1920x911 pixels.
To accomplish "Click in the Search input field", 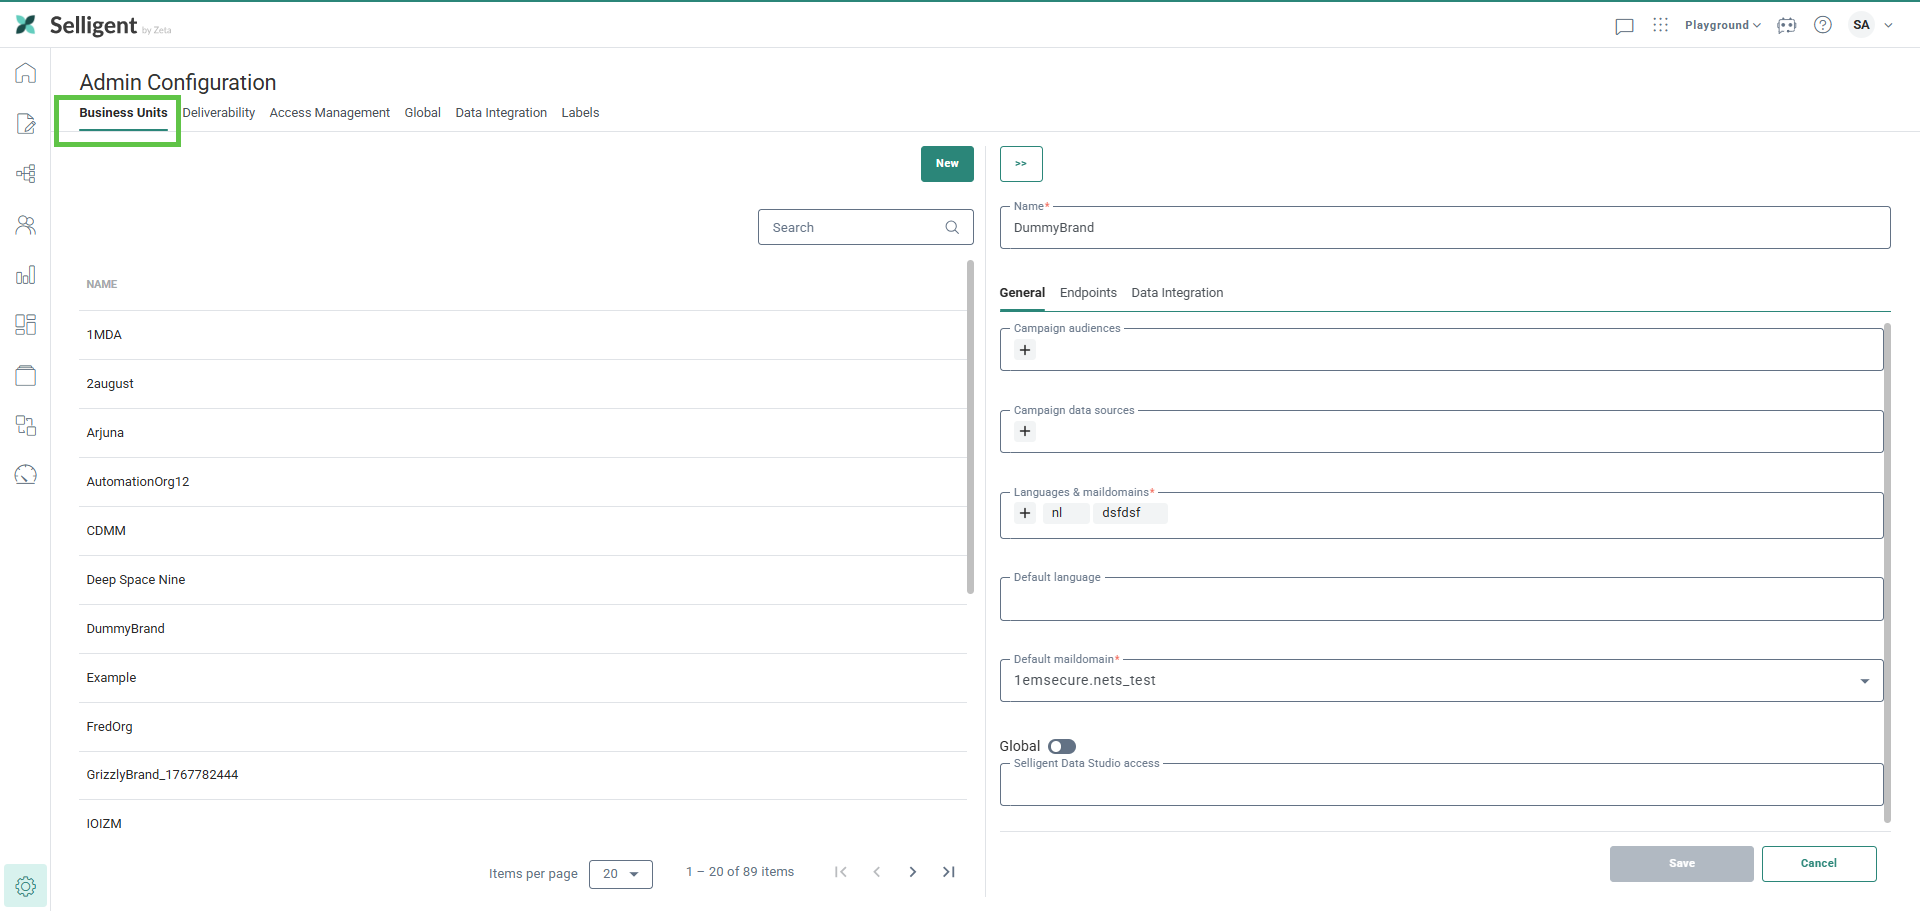I will pyautogui.click(x=855, y=228).
